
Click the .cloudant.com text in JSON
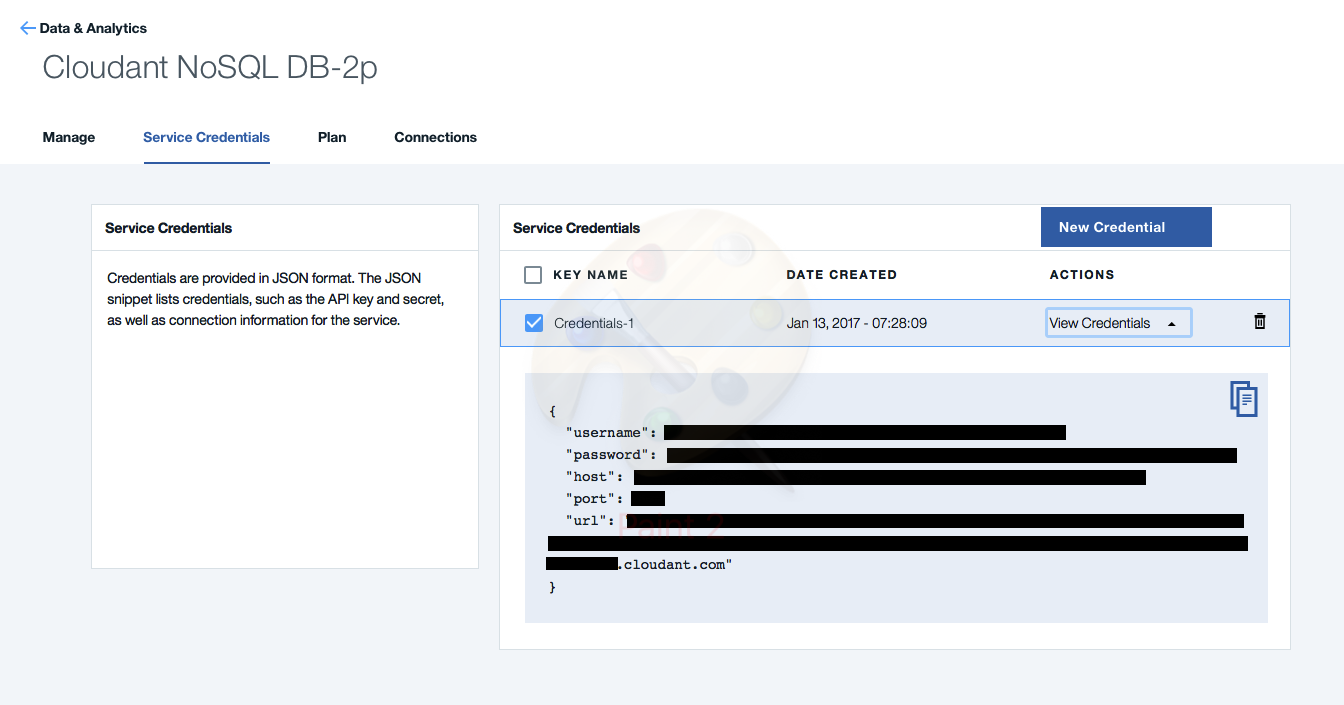click(x=675, y=565)
